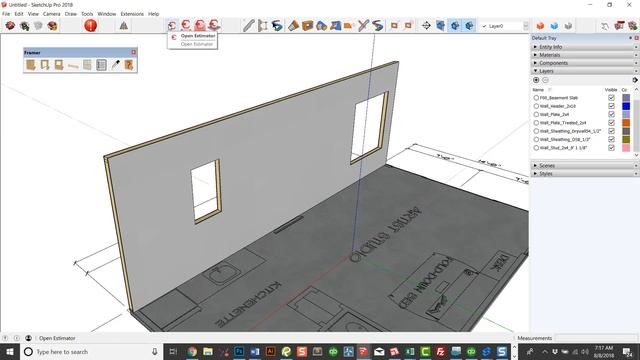Image resolution: width=640 pixels, height=360 pixels.
Task: Expand the Entity Info panel
Action: tap(584, 47)
